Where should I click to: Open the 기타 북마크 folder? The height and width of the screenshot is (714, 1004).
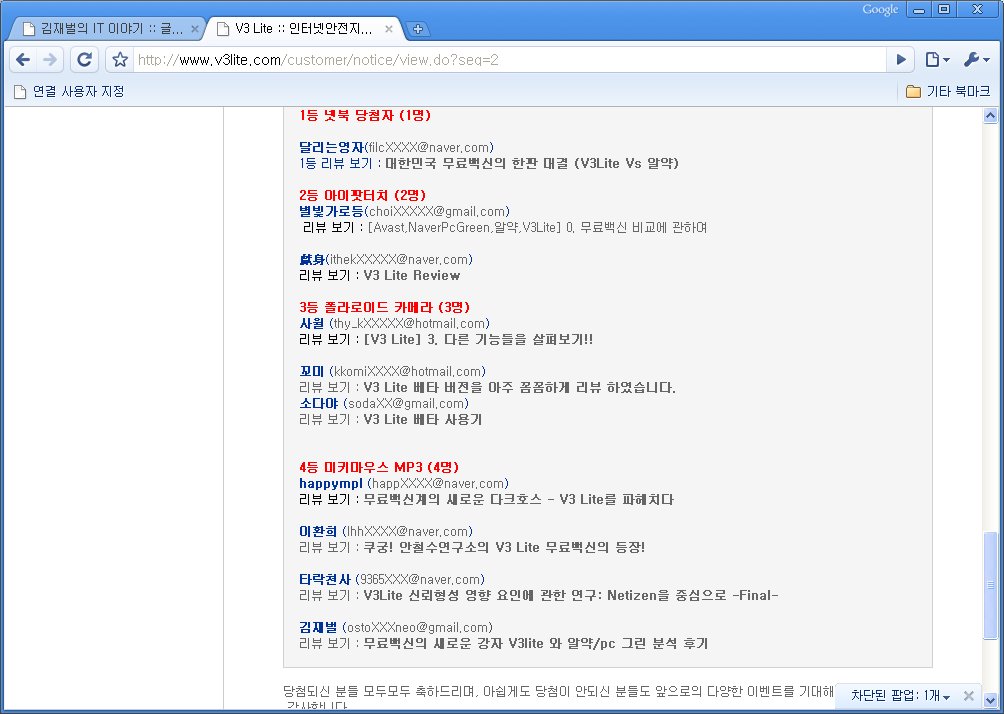pyautogui.click(x=948, y=92)
